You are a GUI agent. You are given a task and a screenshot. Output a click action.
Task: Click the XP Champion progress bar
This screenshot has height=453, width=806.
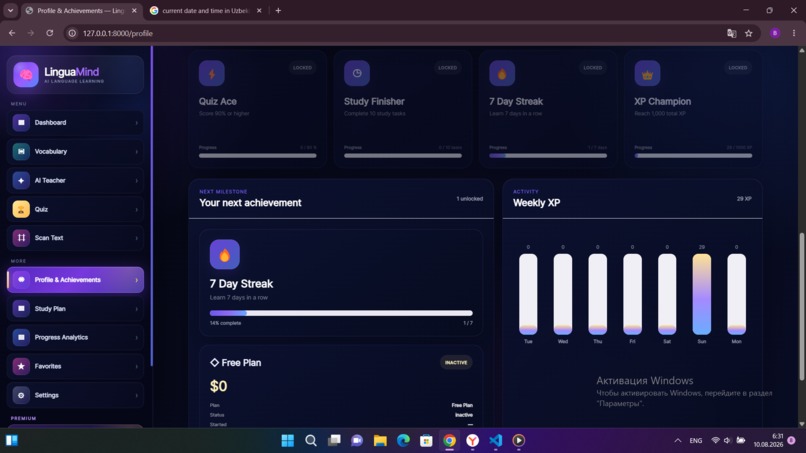pyautogui.click(x=693, y=155)
